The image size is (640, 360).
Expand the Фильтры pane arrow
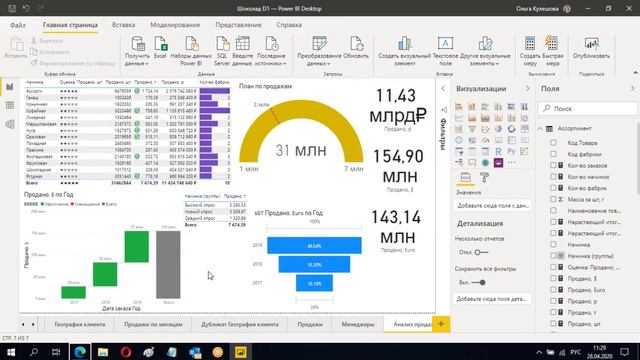click(443, 89)
